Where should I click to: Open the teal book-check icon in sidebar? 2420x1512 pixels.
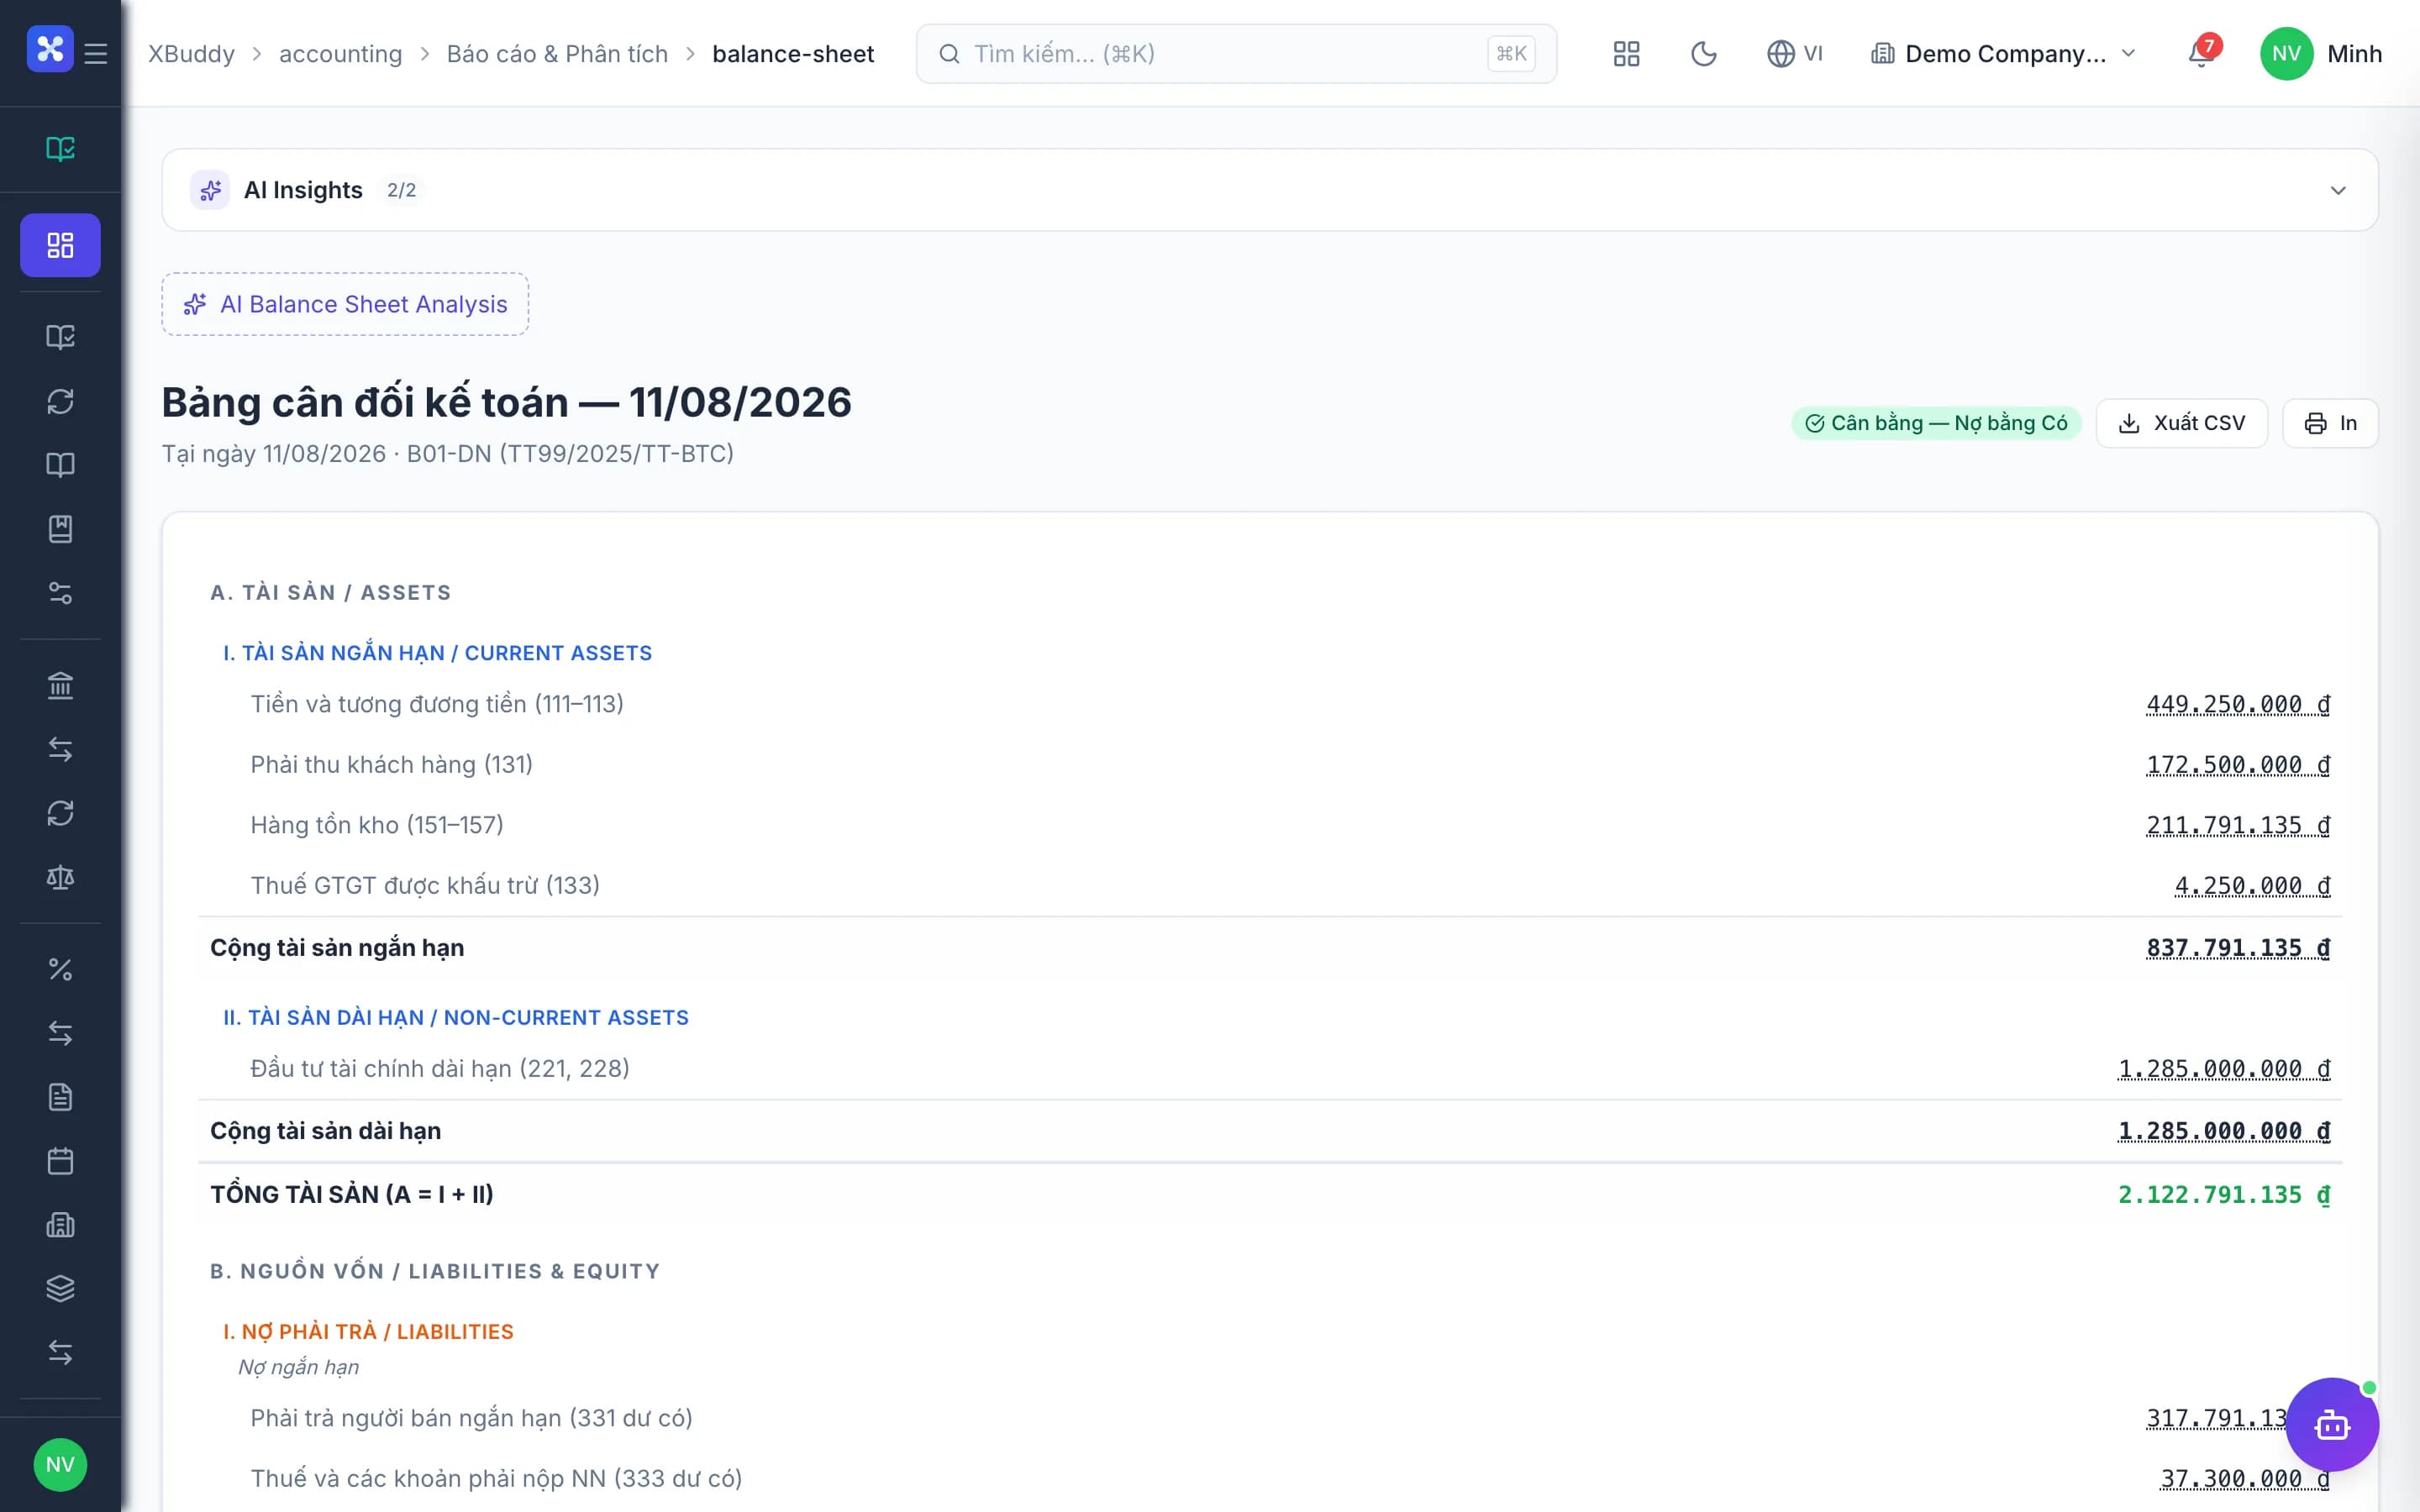pos(60,149)
